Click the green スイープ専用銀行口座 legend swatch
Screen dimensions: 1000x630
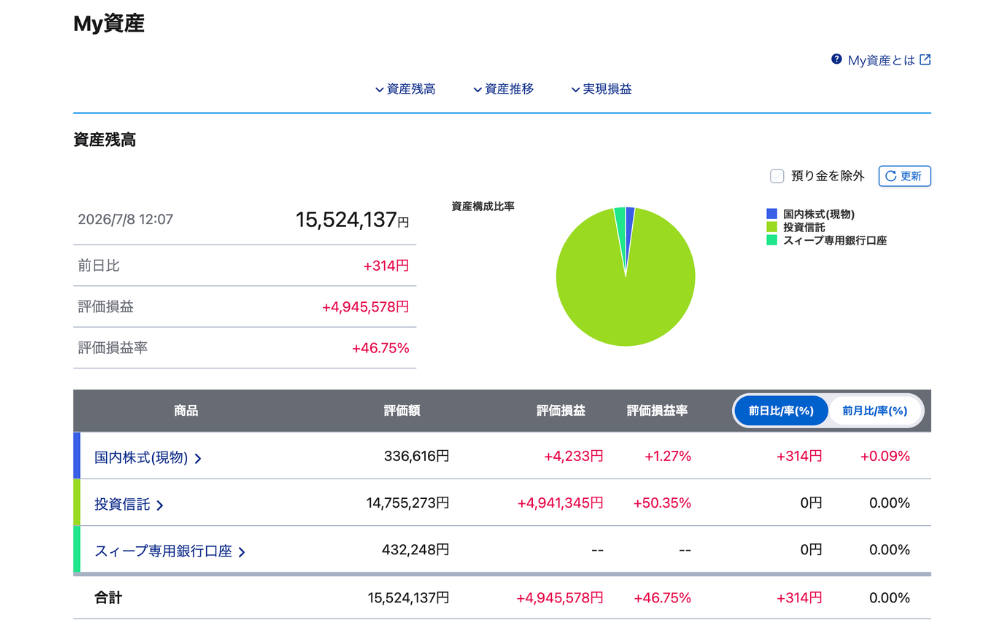click(x=772, y=240)
